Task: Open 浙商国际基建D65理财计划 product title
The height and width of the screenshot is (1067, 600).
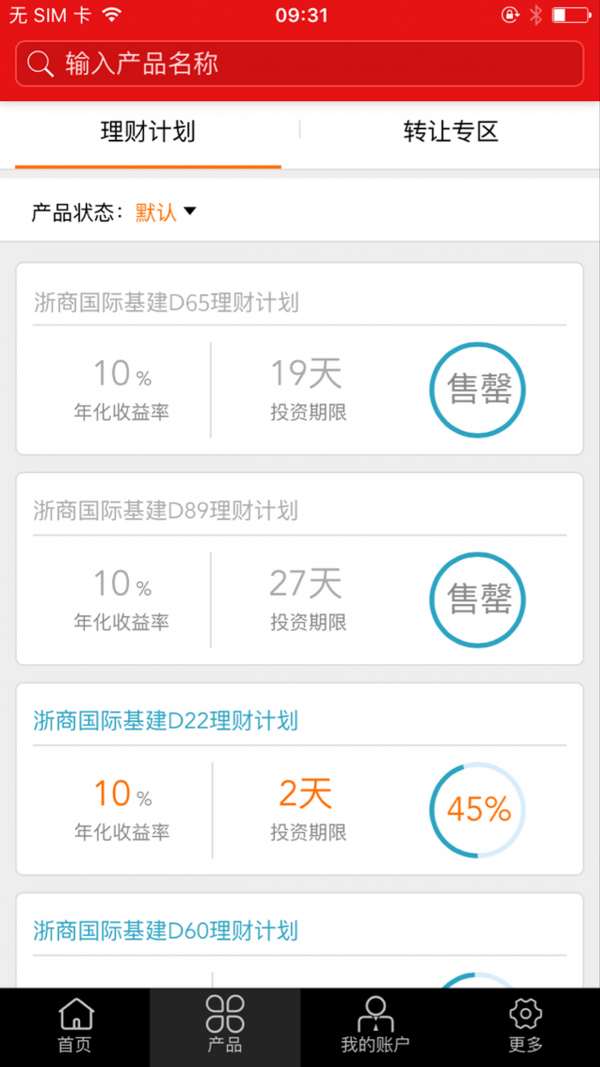Action: [166, 301]
